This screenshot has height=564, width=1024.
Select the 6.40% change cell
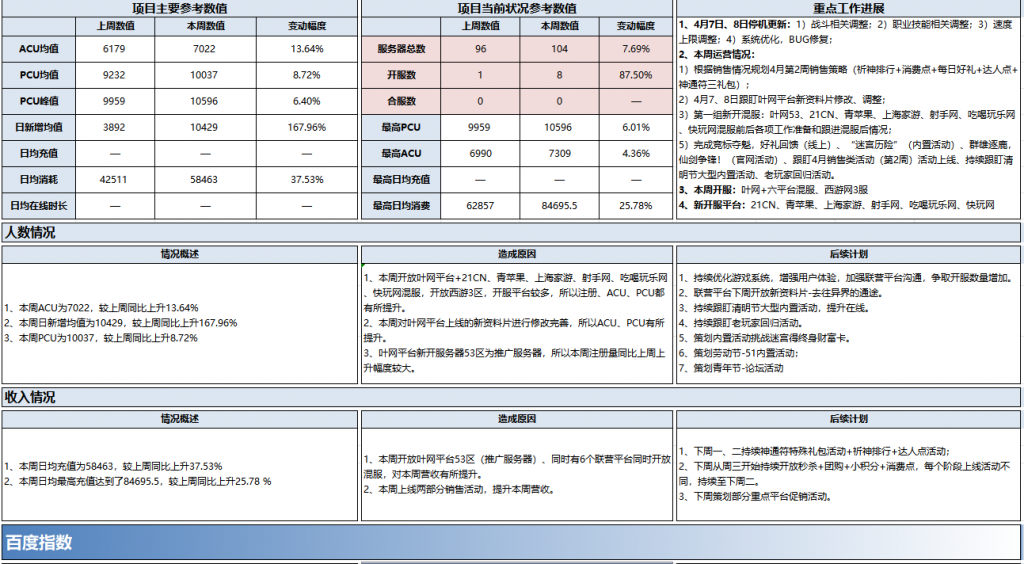point(307,101)
